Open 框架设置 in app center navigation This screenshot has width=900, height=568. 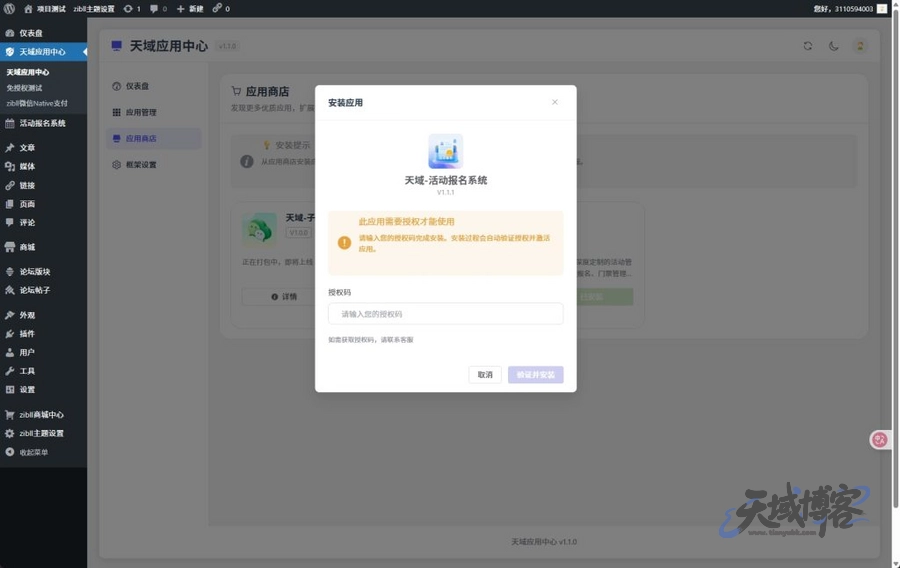pos(154,165)
